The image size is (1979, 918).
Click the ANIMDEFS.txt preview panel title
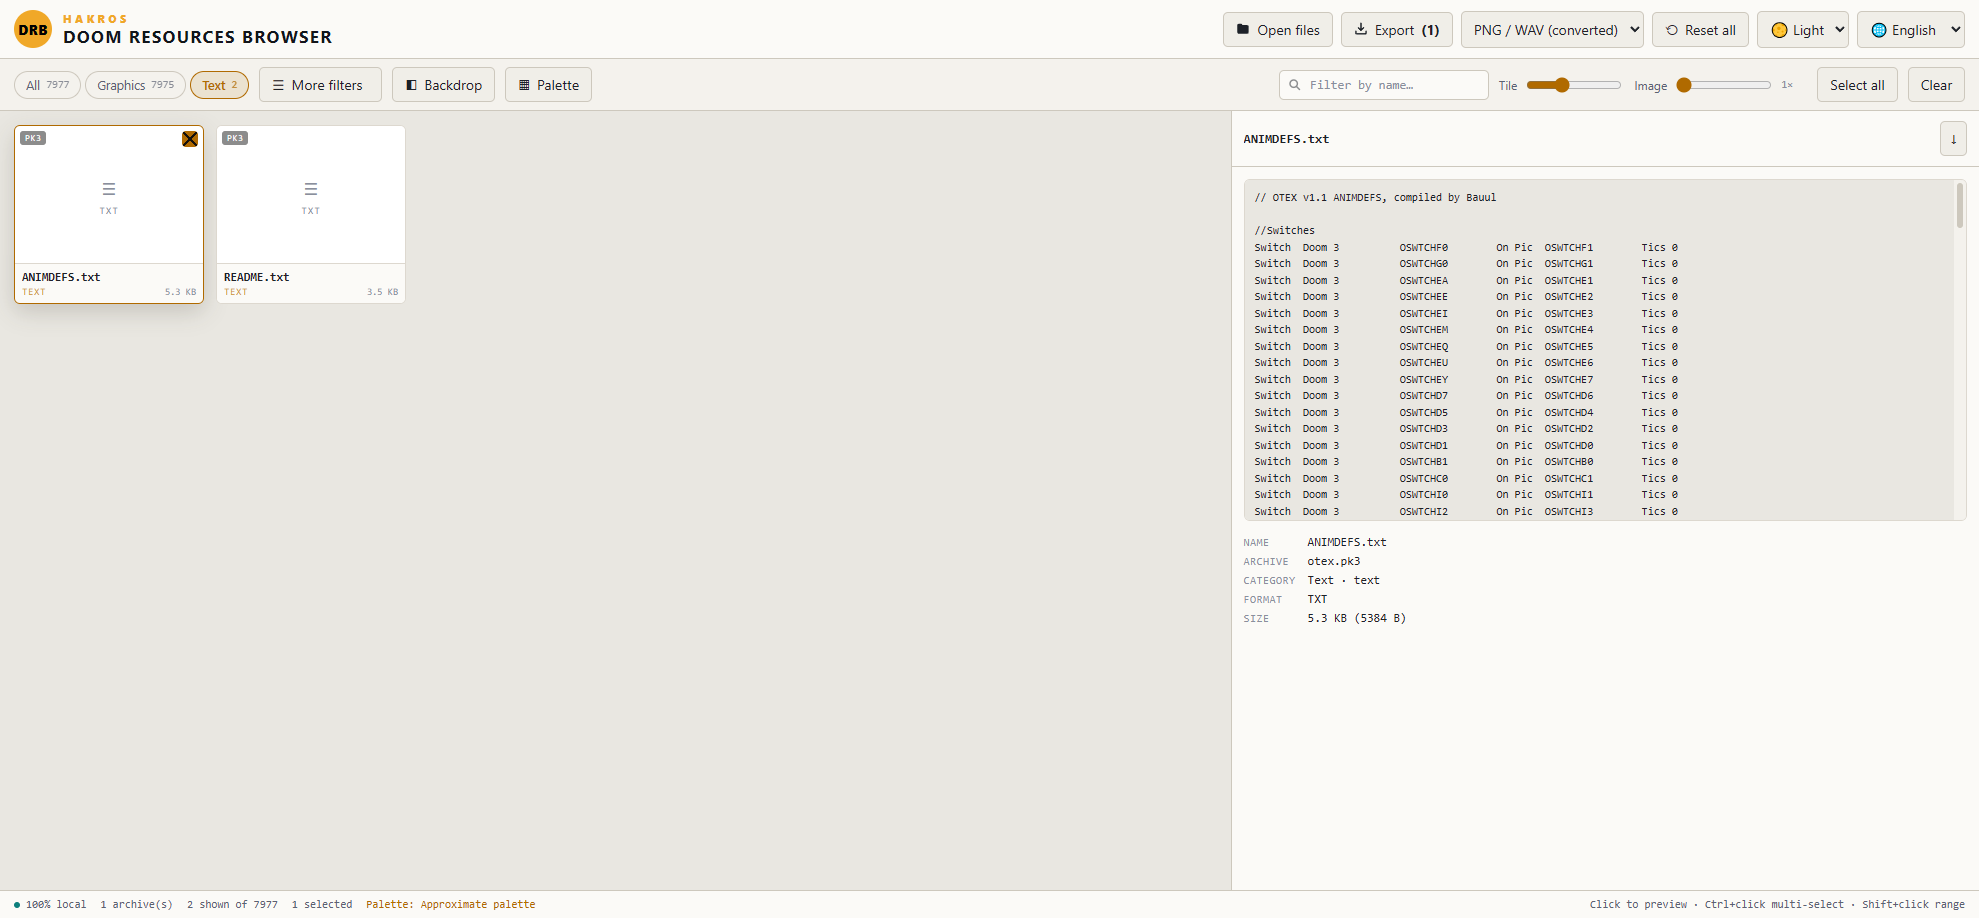(x=1286, y=139)
